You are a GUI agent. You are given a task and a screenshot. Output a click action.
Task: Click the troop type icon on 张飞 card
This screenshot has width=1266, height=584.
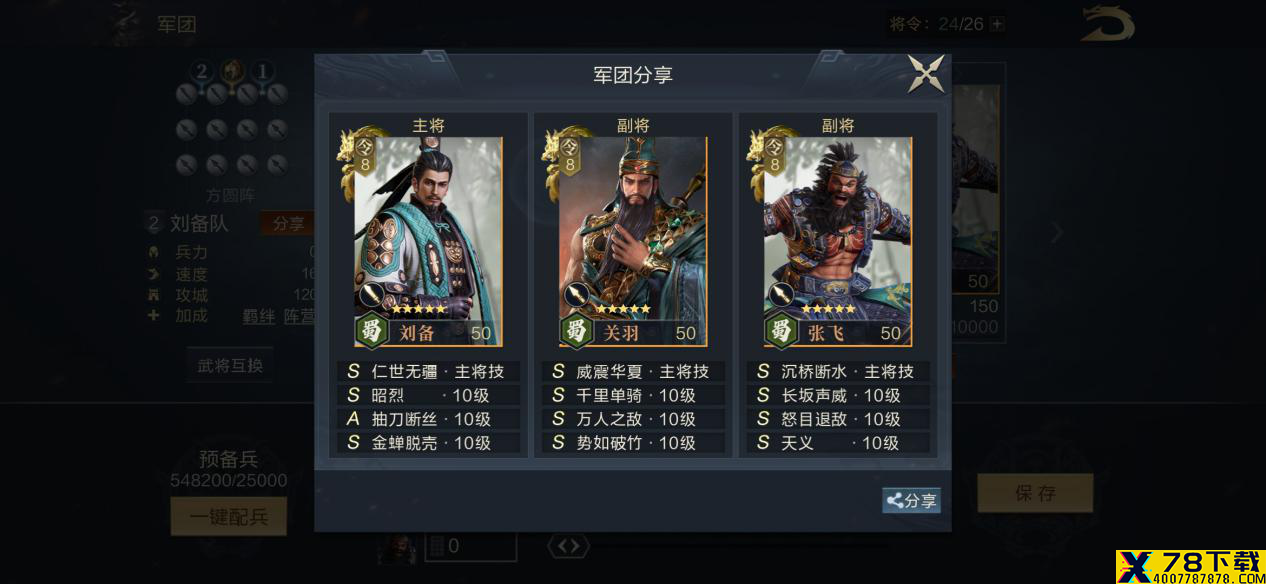click(x=780, y=295)
